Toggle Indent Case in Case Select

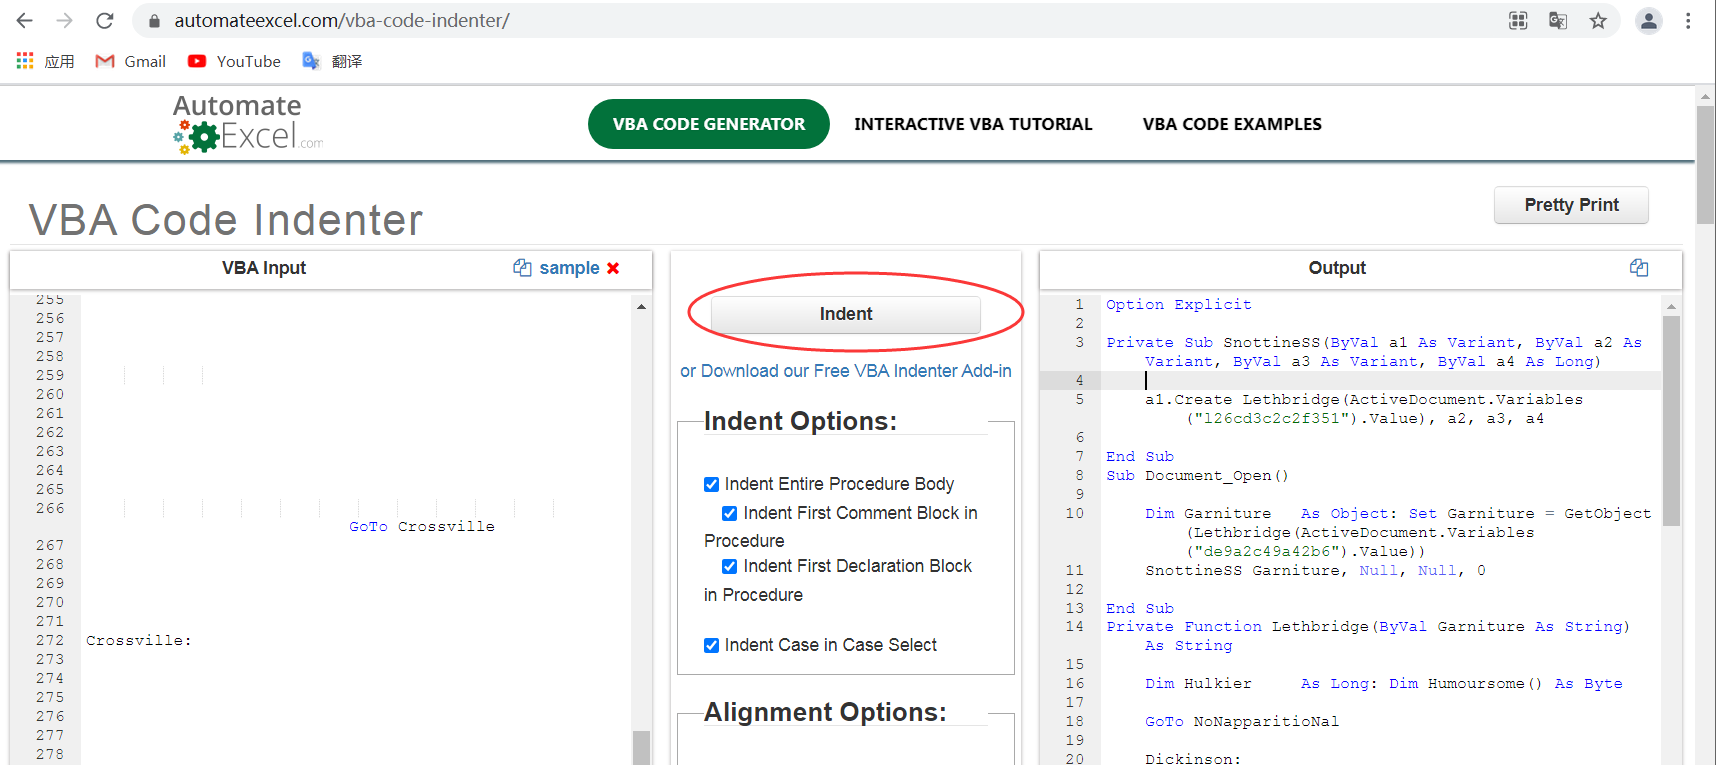click(x=712, y=646)
